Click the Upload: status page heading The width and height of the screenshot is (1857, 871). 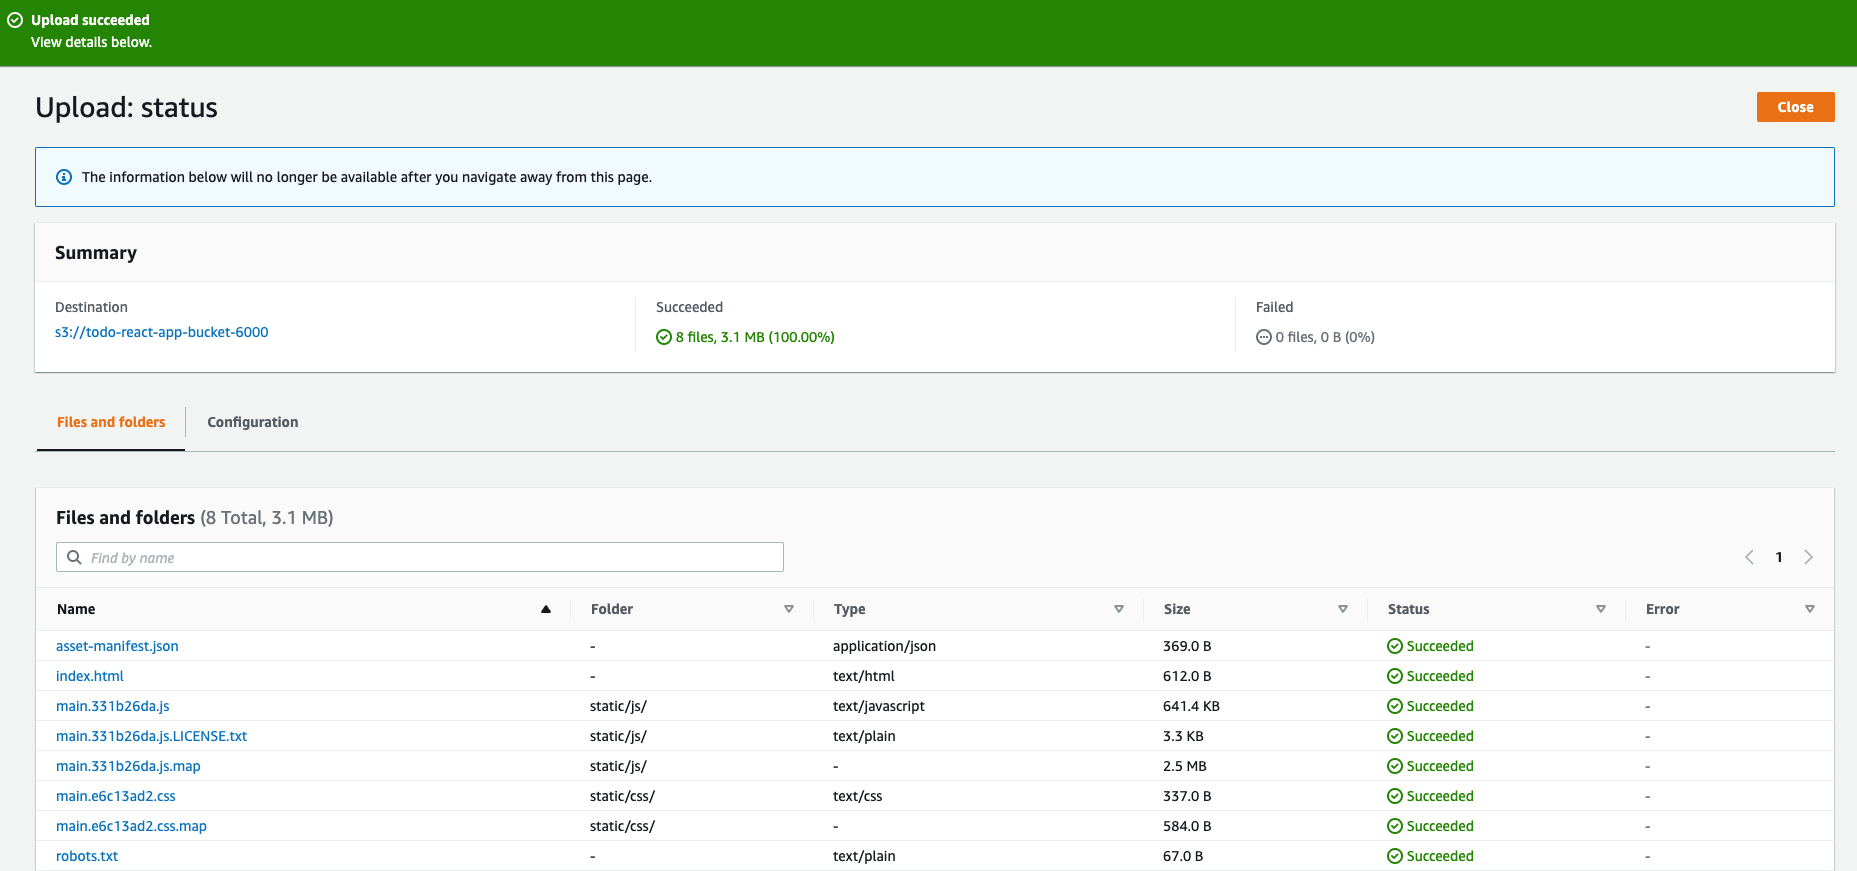[126, 107]
